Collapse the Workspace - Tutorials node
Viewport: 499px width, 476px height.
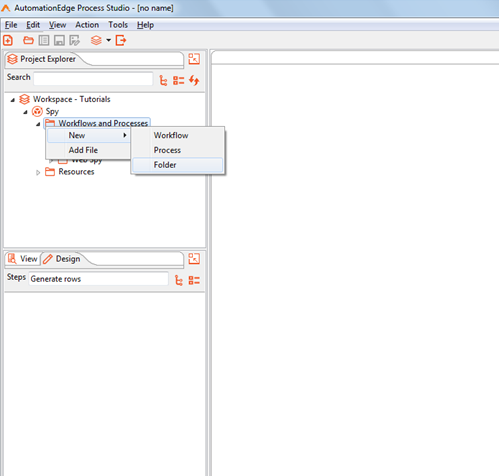(x=13, y=100)
